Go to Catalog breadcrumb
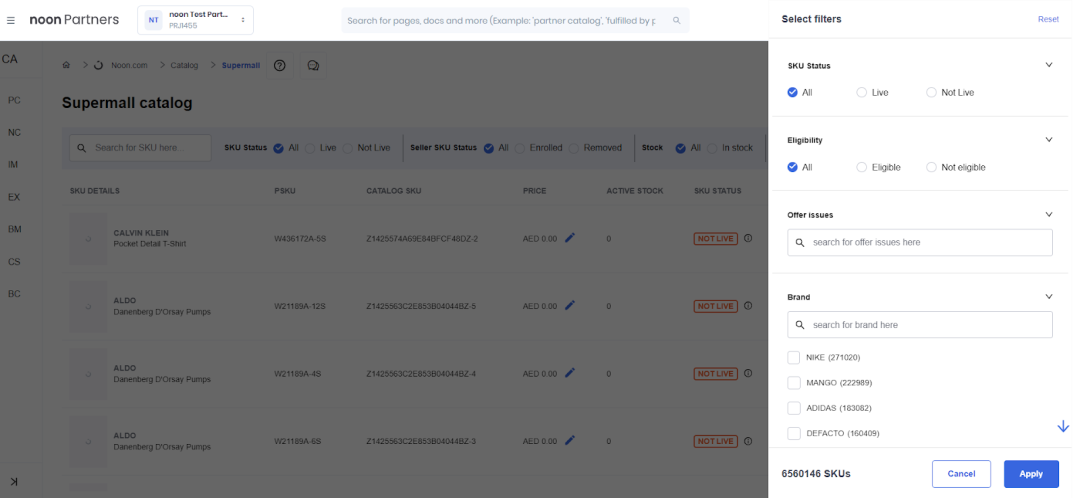 (184, 65)
